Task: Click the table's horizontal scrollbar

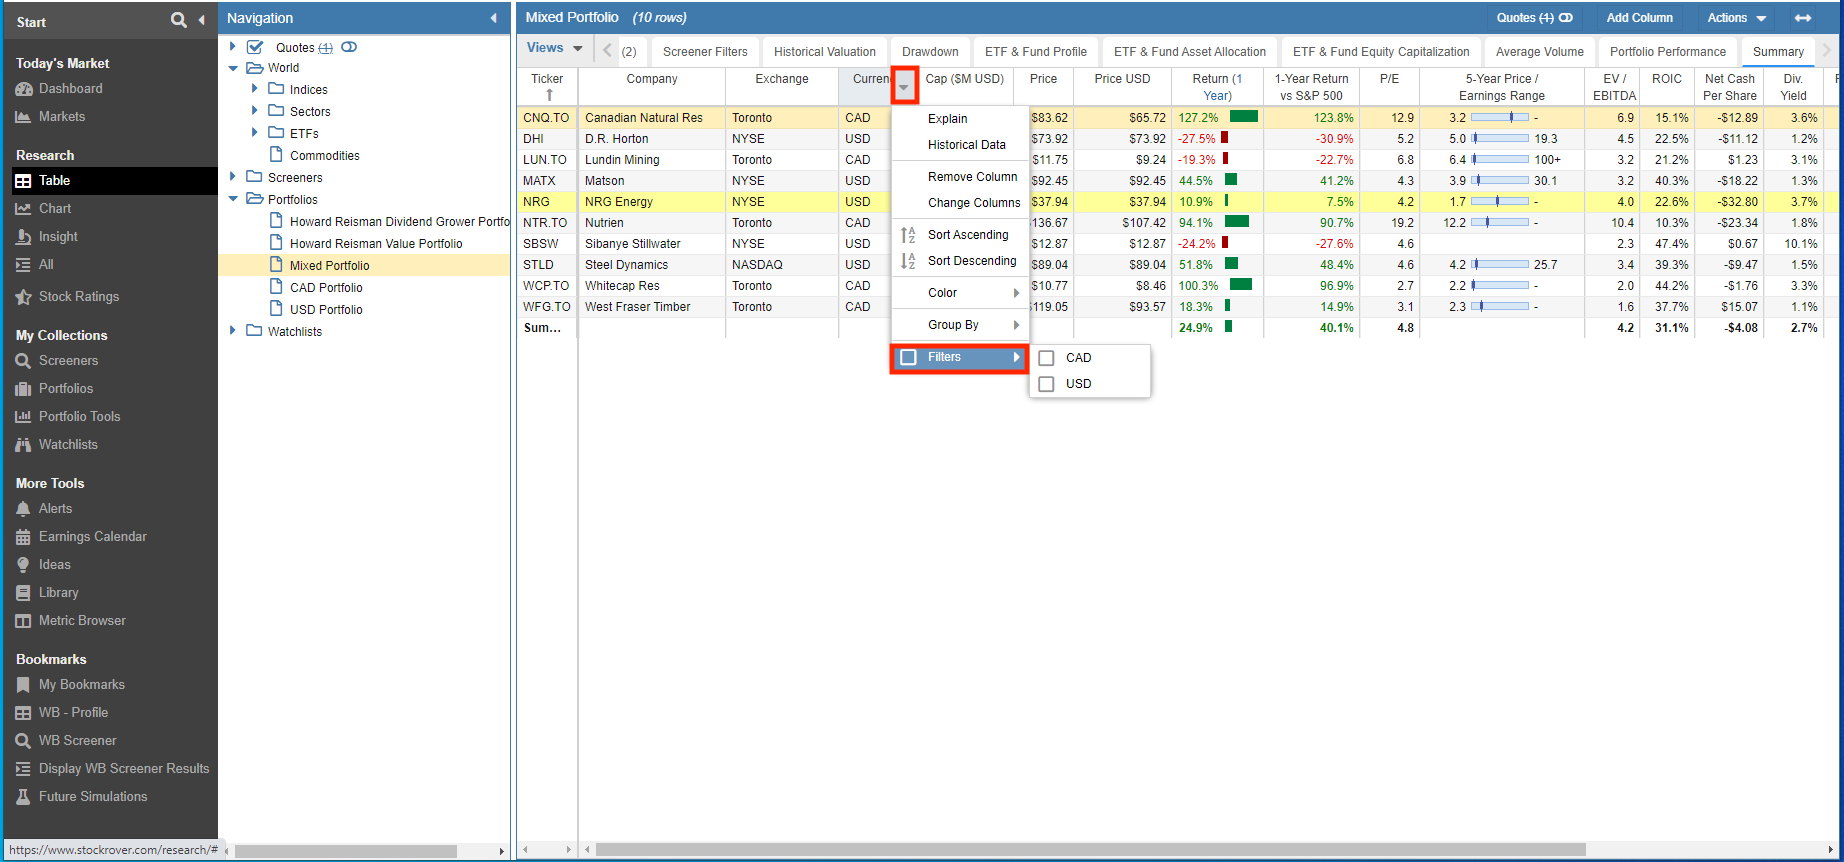Action: point(1090,850)
